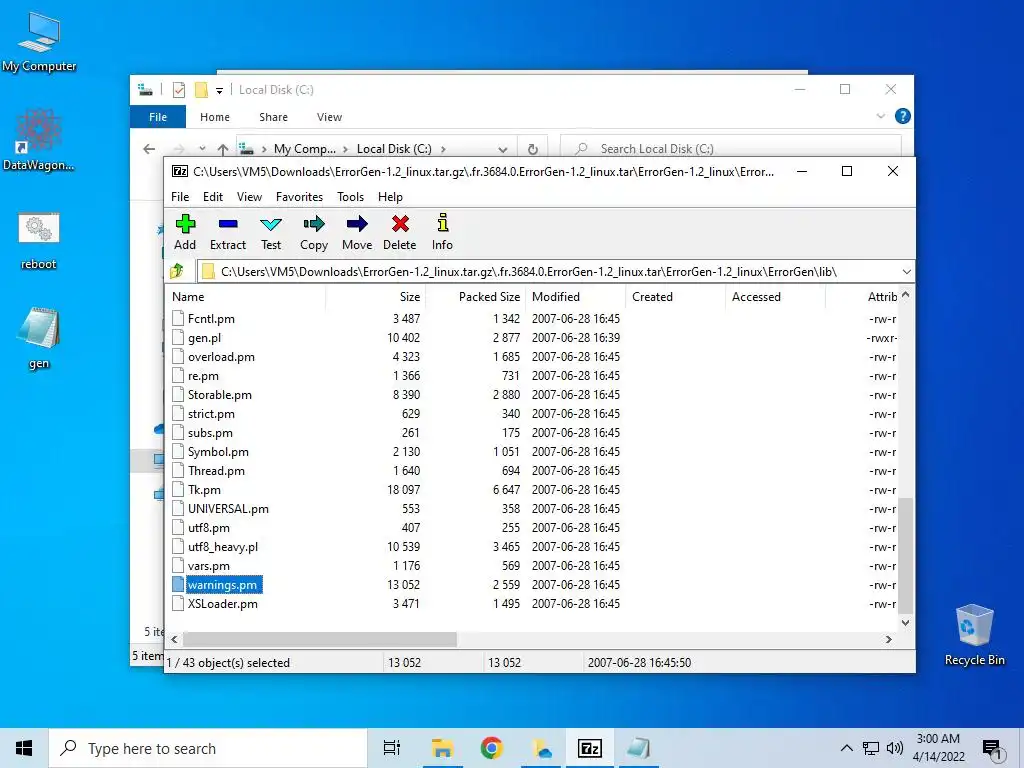Click the Add toolbar icon in 7-Zip

(185, 232)
